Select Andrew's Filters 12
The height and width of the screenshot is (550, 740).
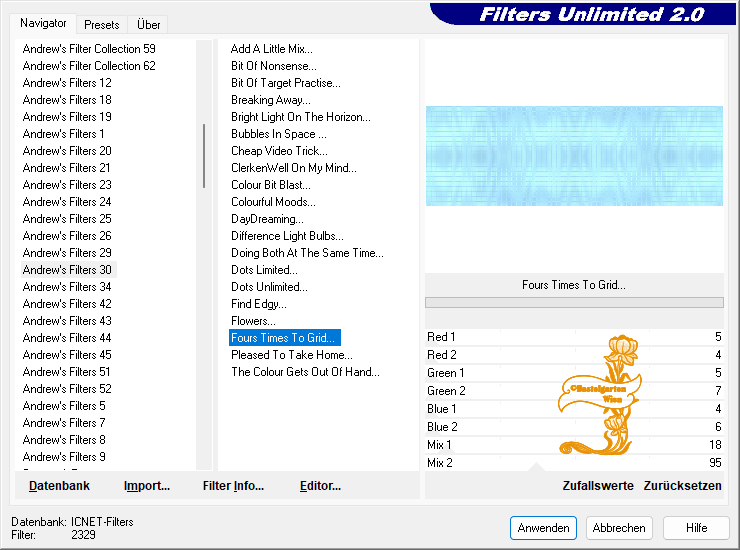coord(67,83)
